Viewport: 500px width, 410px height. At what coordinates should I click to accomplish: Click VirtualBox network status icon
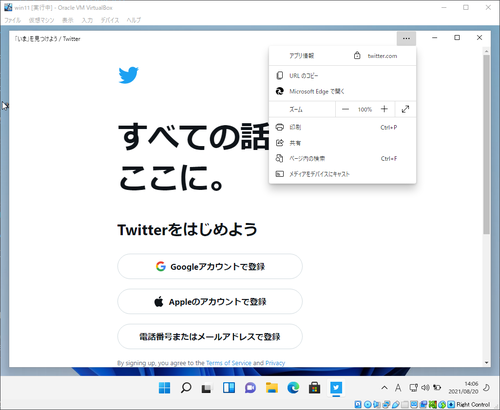[x=386, y=404]
